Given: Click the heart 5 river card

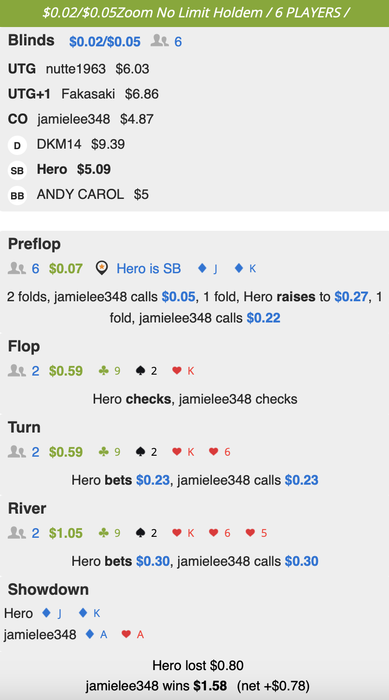Looking at the screenshot, I should (256, 533).
